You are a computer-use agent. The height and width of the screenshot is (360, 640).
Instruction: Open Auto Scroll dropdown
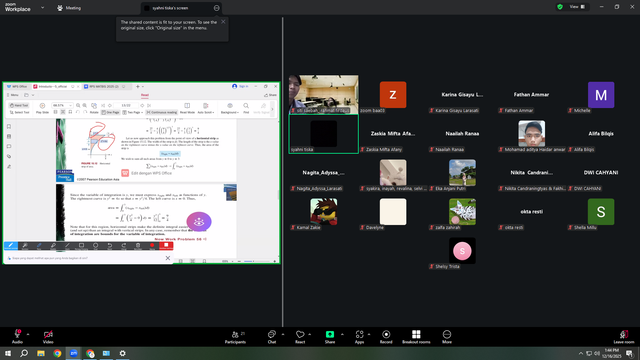pyautogui.click(x=206, y=109)
